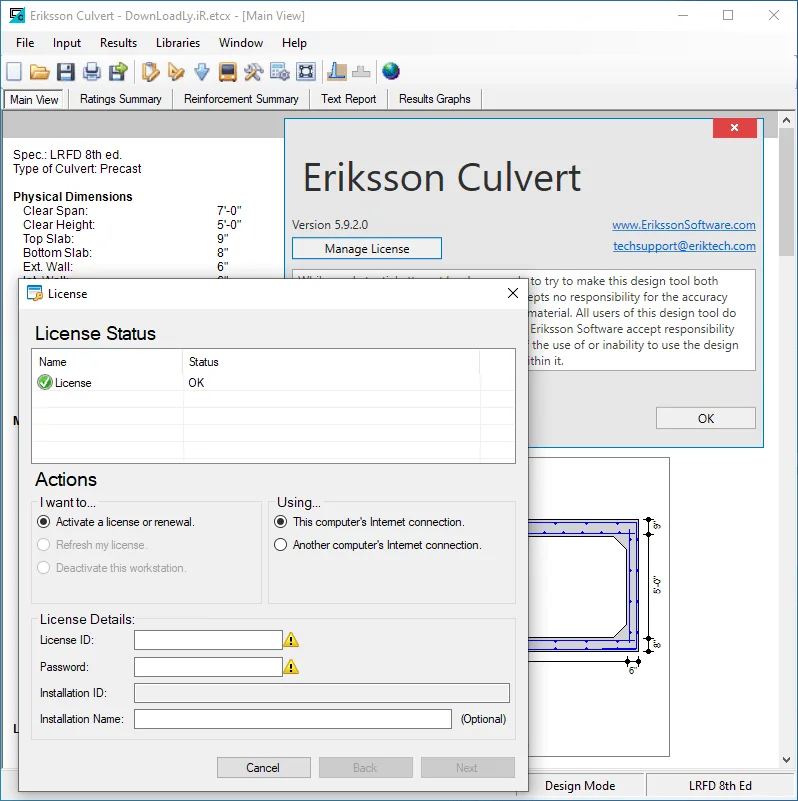Click the License dialog title icon
798x801 pixels.
point(34,294)
